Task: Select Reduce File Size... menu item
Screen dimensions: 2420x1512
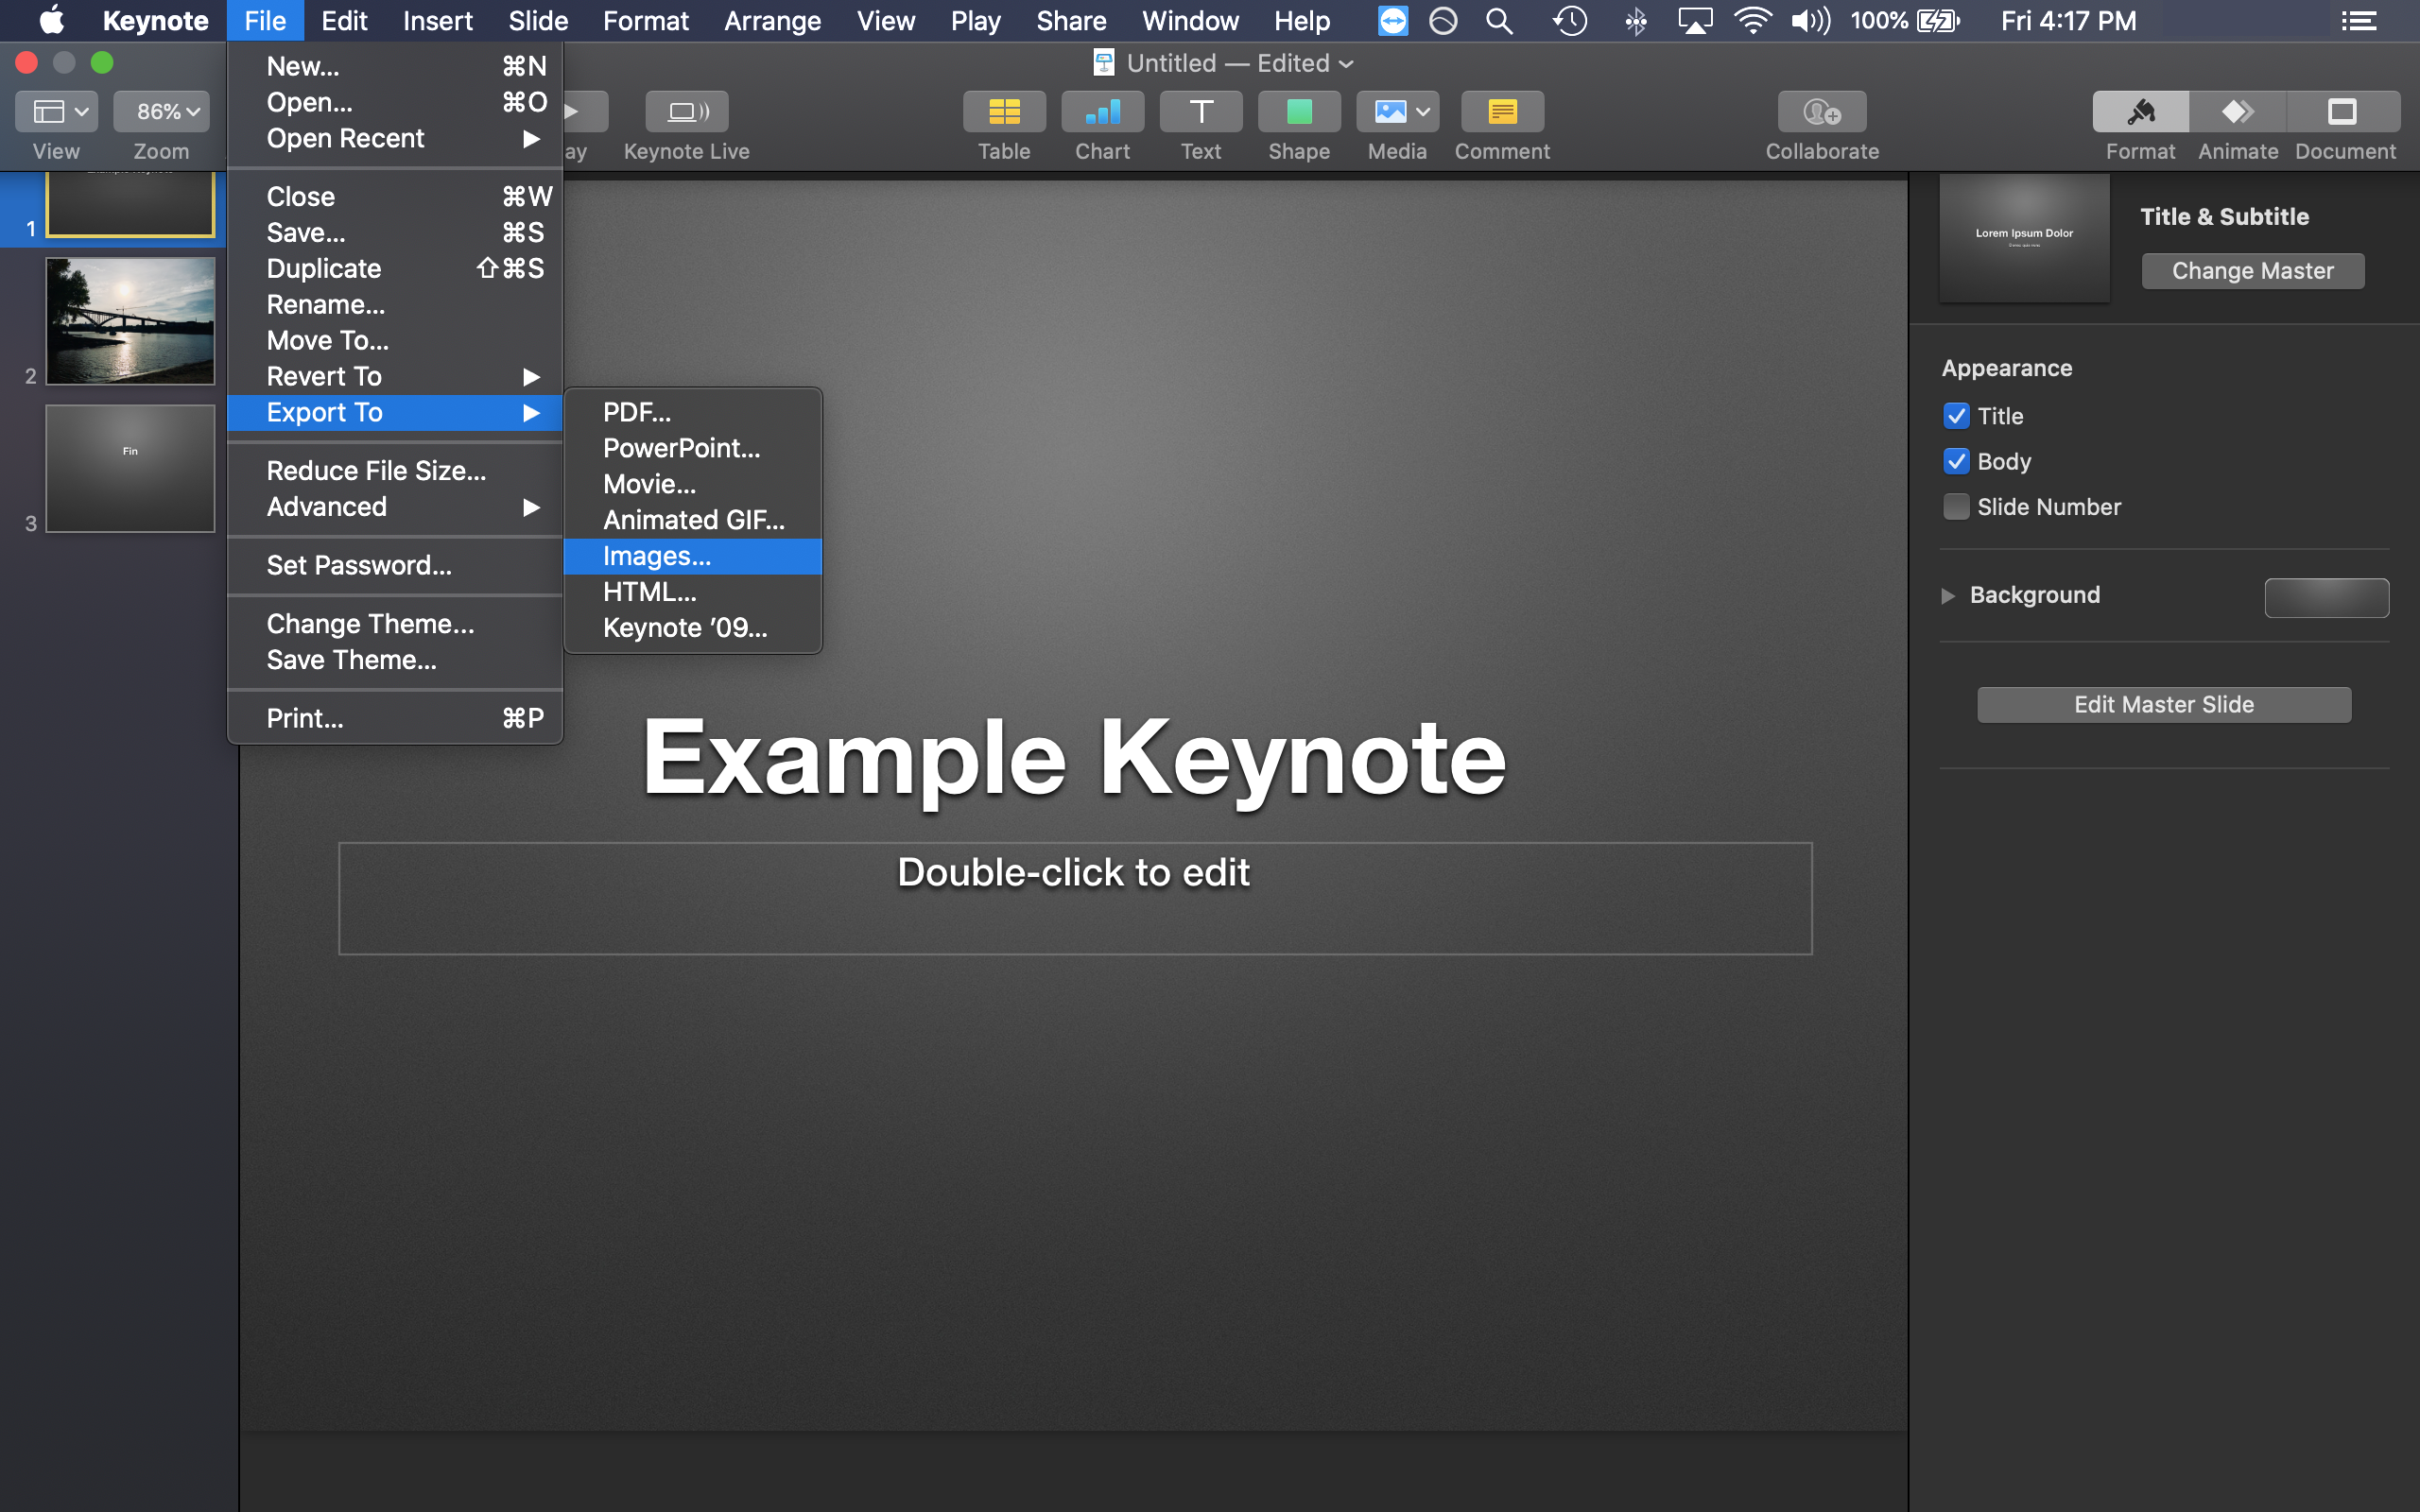Action: [x=395, y=470]
